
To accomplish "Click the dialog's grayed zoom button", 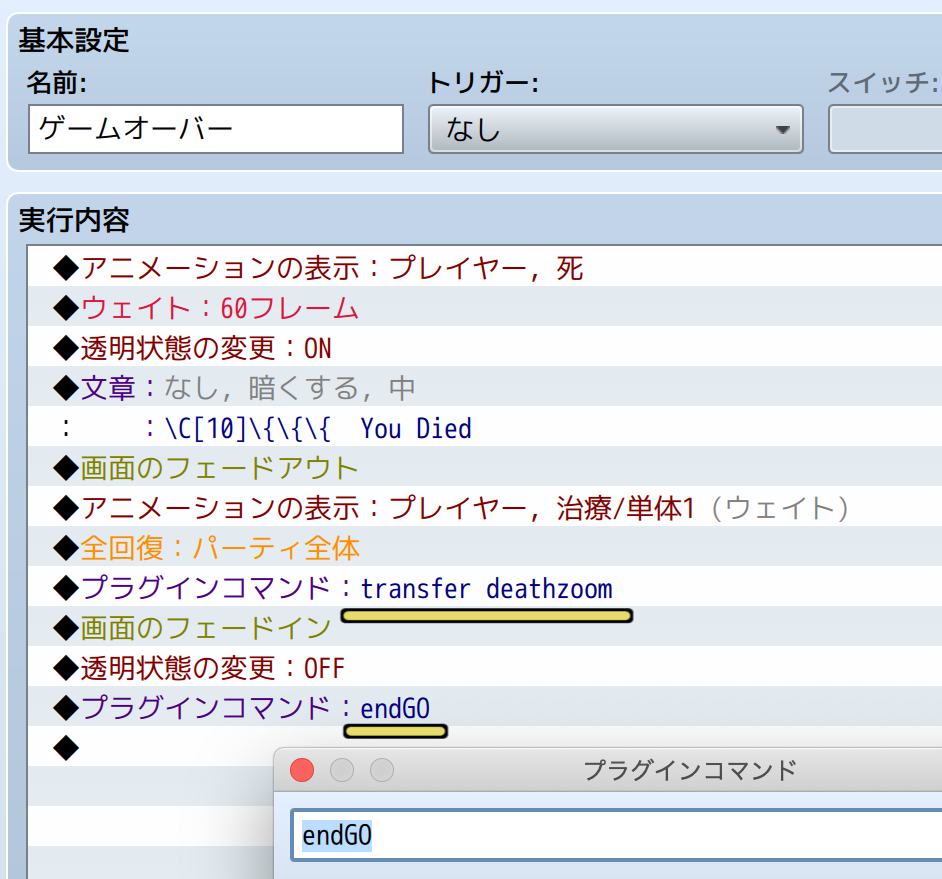I will coord(382,770).
